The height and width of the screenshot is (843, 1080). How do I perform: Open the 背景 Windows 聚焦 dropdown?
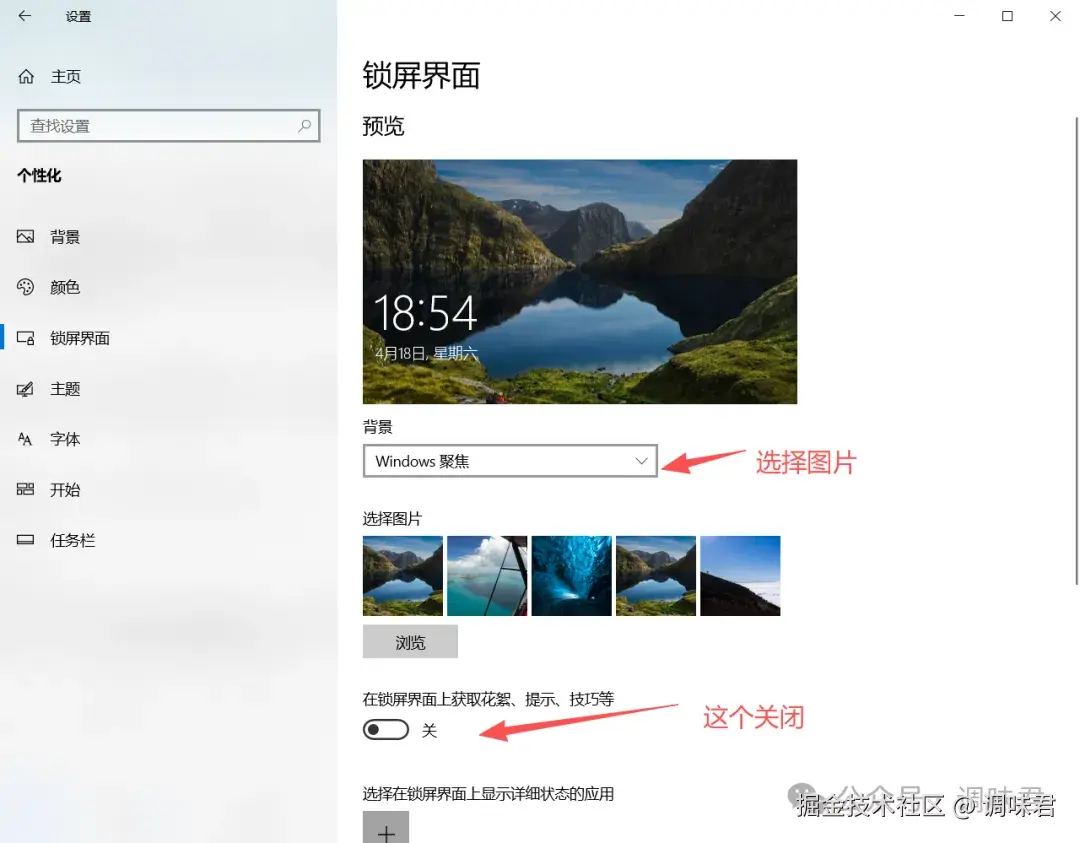(x=510, y=461)
